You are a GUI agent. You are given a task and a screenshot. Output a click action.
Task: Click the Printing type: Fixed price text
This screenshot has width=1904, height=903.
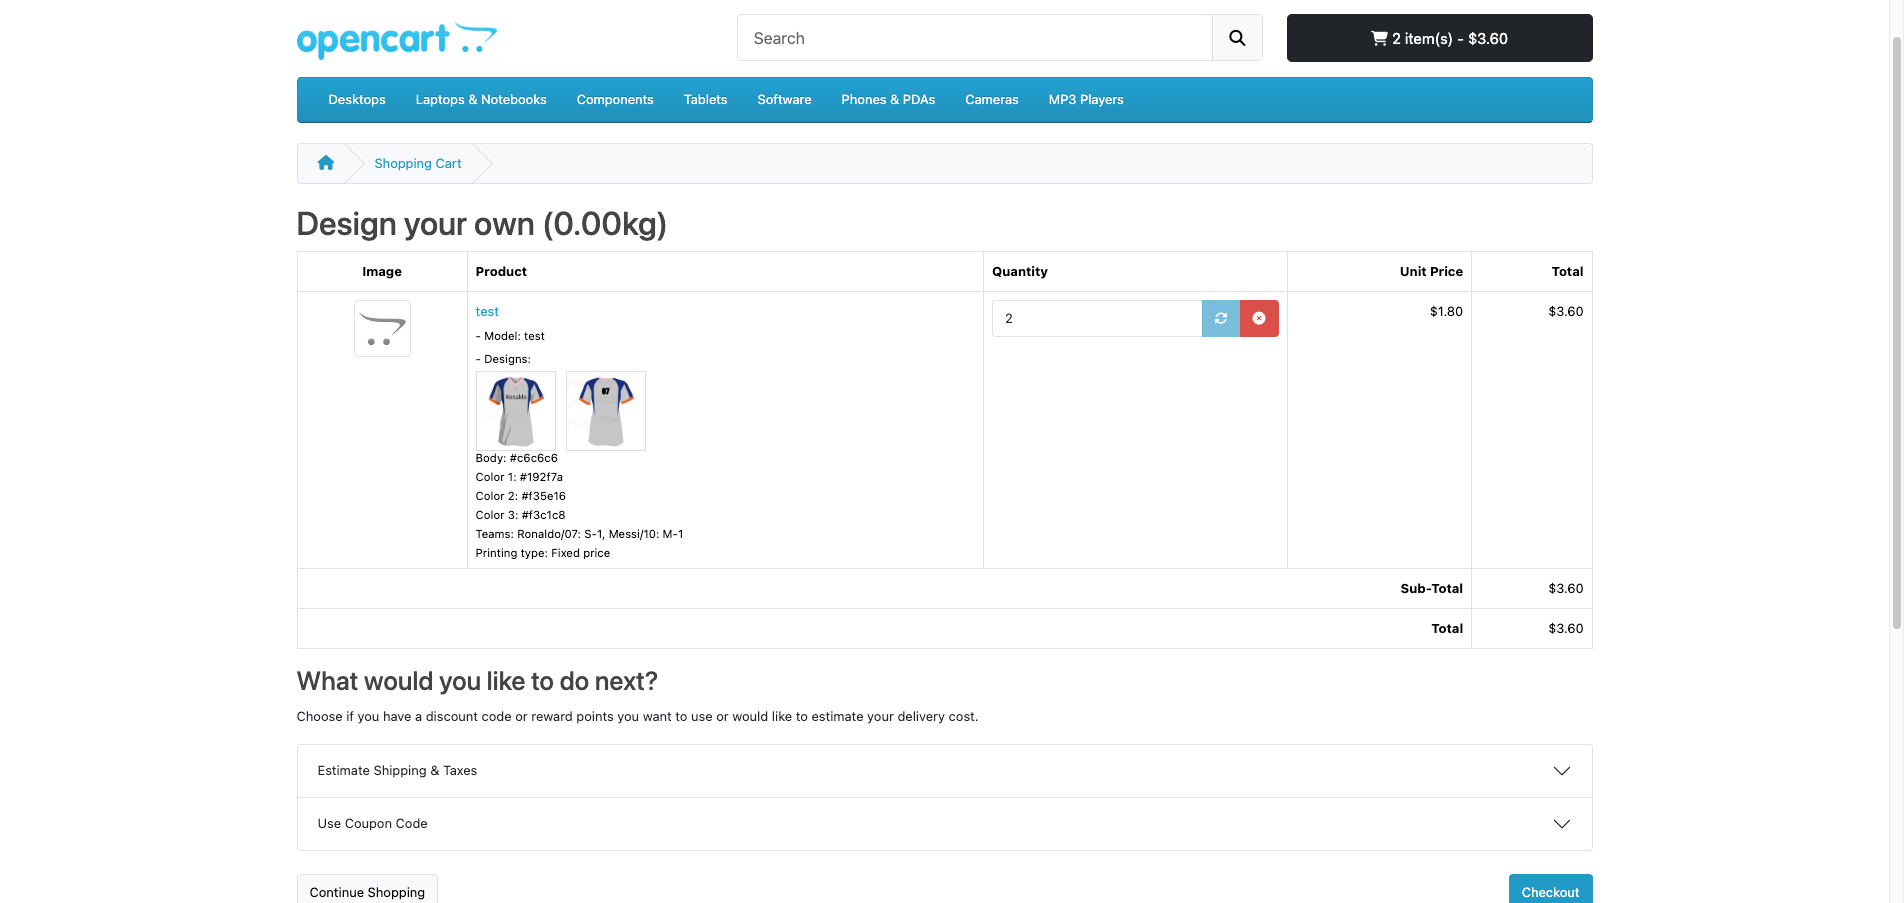click(x=543, y=553)
